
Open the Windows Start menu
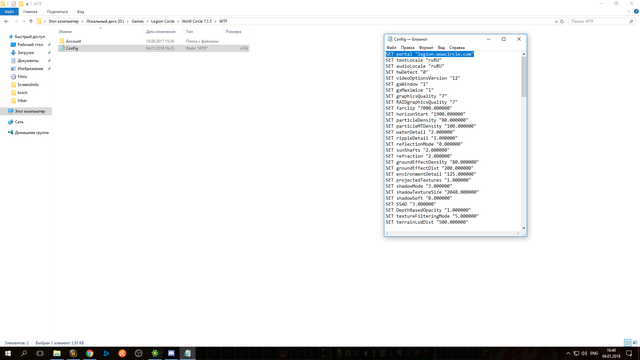click(x=8, y=353)
